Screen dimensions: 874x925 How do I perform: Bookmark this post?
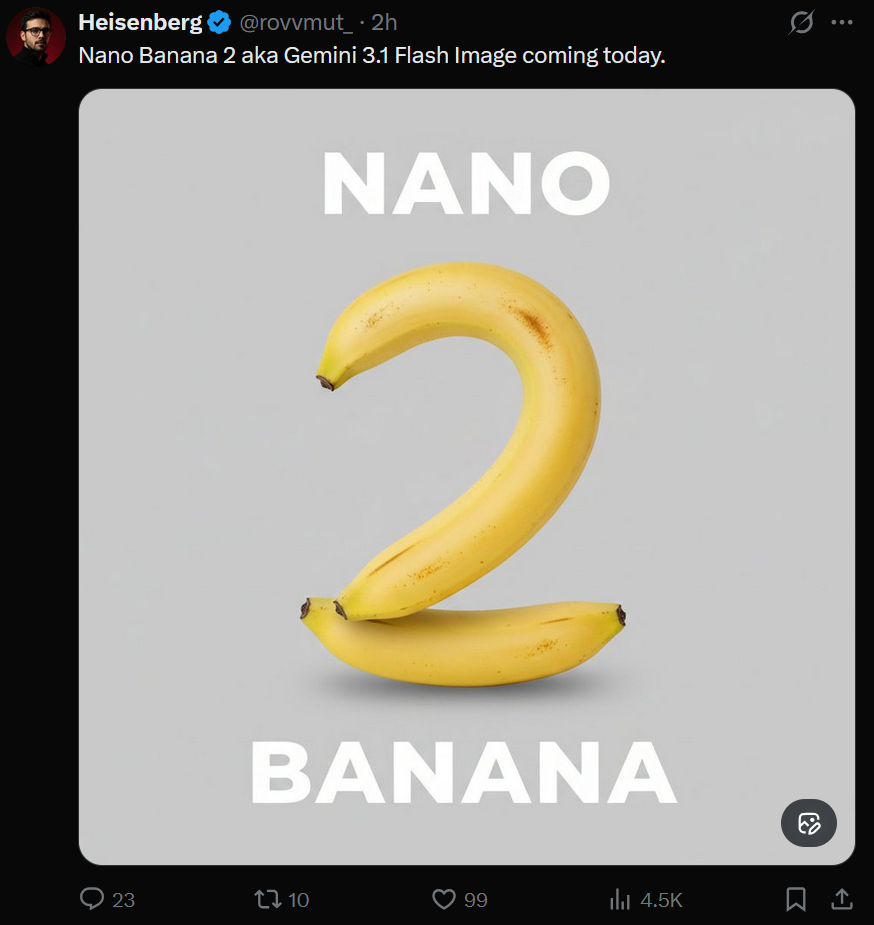pos(796,900)
